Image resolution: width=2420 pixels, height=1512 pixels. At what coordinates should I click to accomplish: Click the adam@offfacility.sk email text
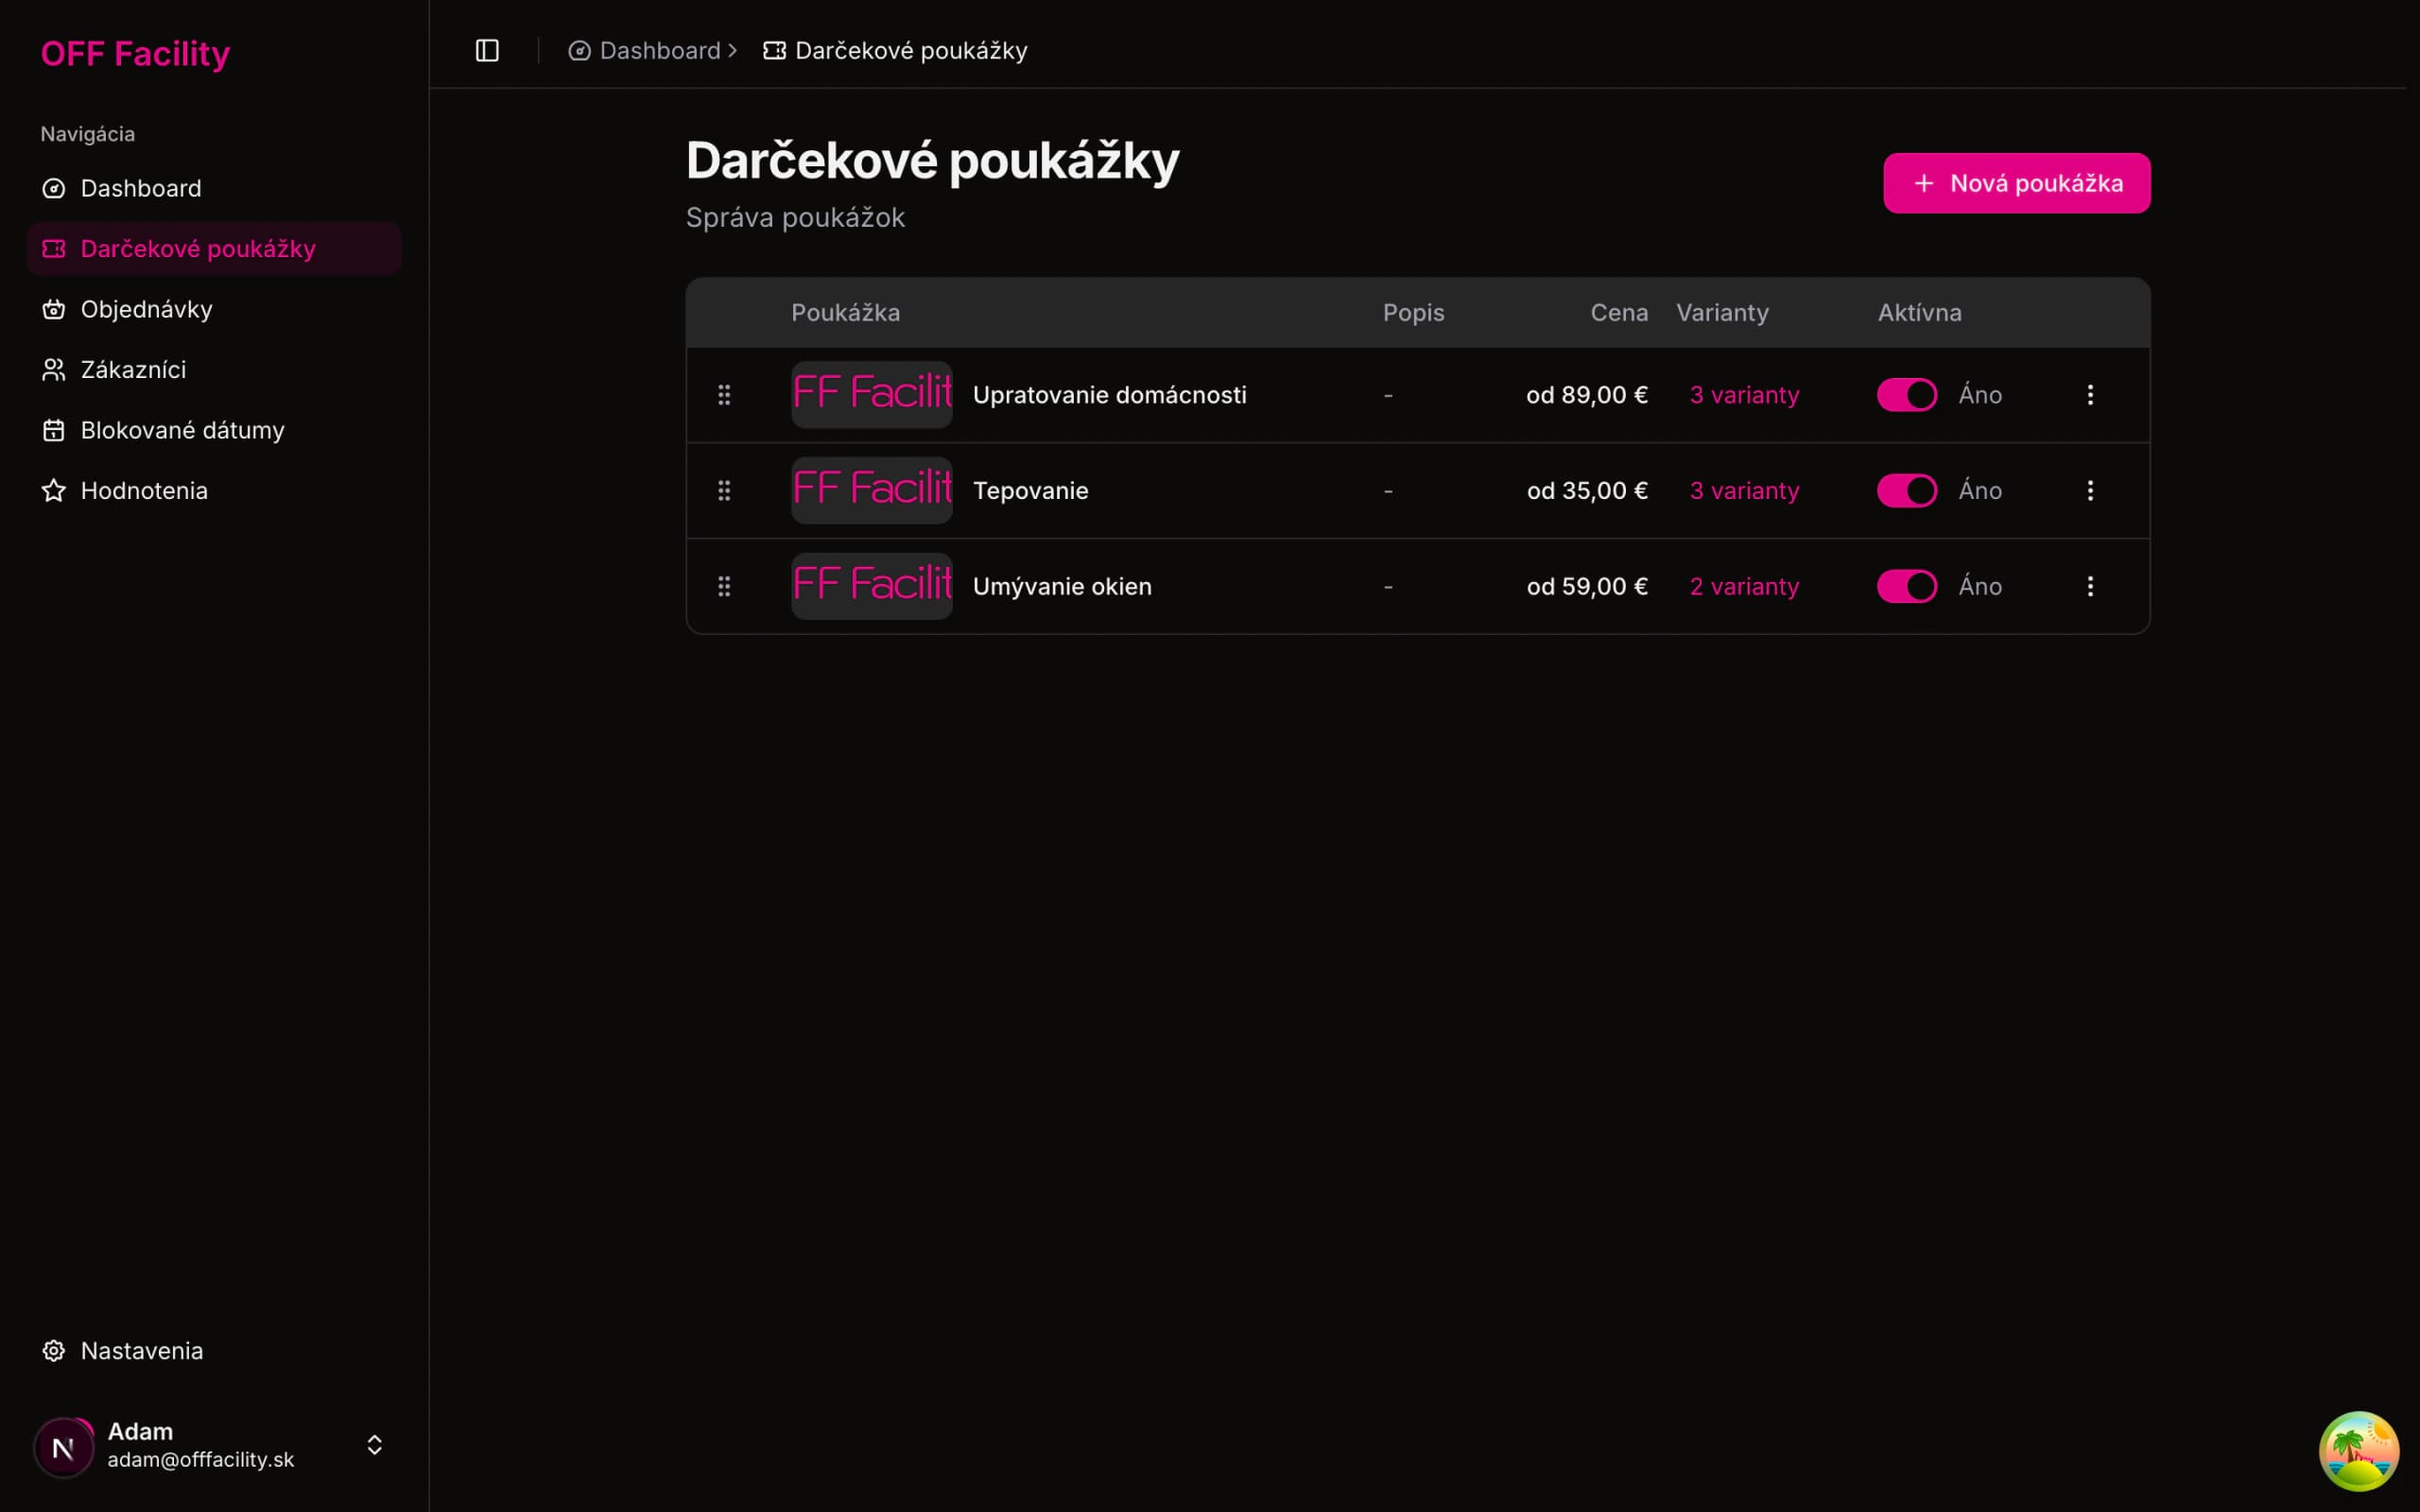(x=200, y=1460)
